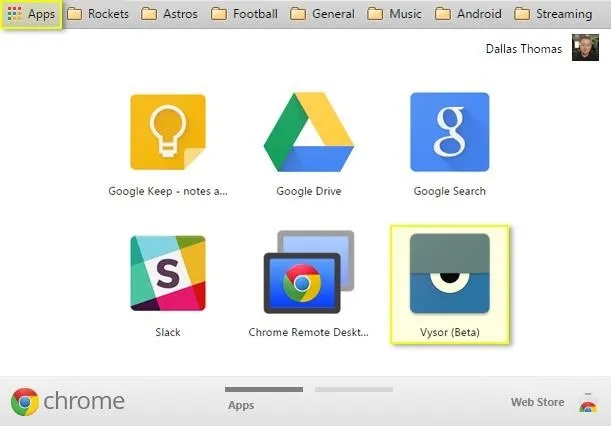Expand the Football bookmark folder
Viewport: 611px width, 426px height.
coord(244,14)
